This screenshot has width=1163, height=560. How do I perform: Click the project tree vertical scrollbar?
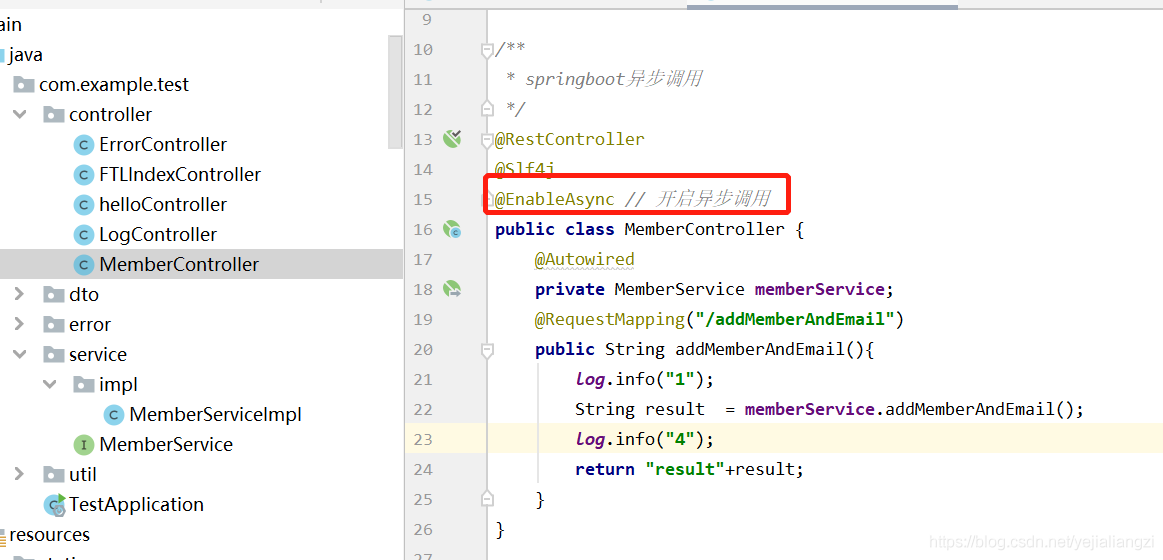pos(395,91)
